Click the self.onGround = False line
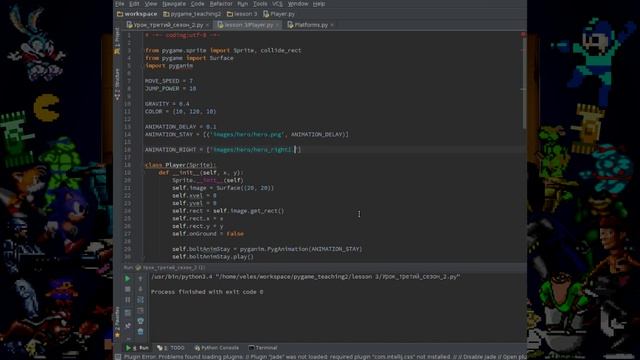This screenshot has width=640, height=360. click(x=208, y=234)
